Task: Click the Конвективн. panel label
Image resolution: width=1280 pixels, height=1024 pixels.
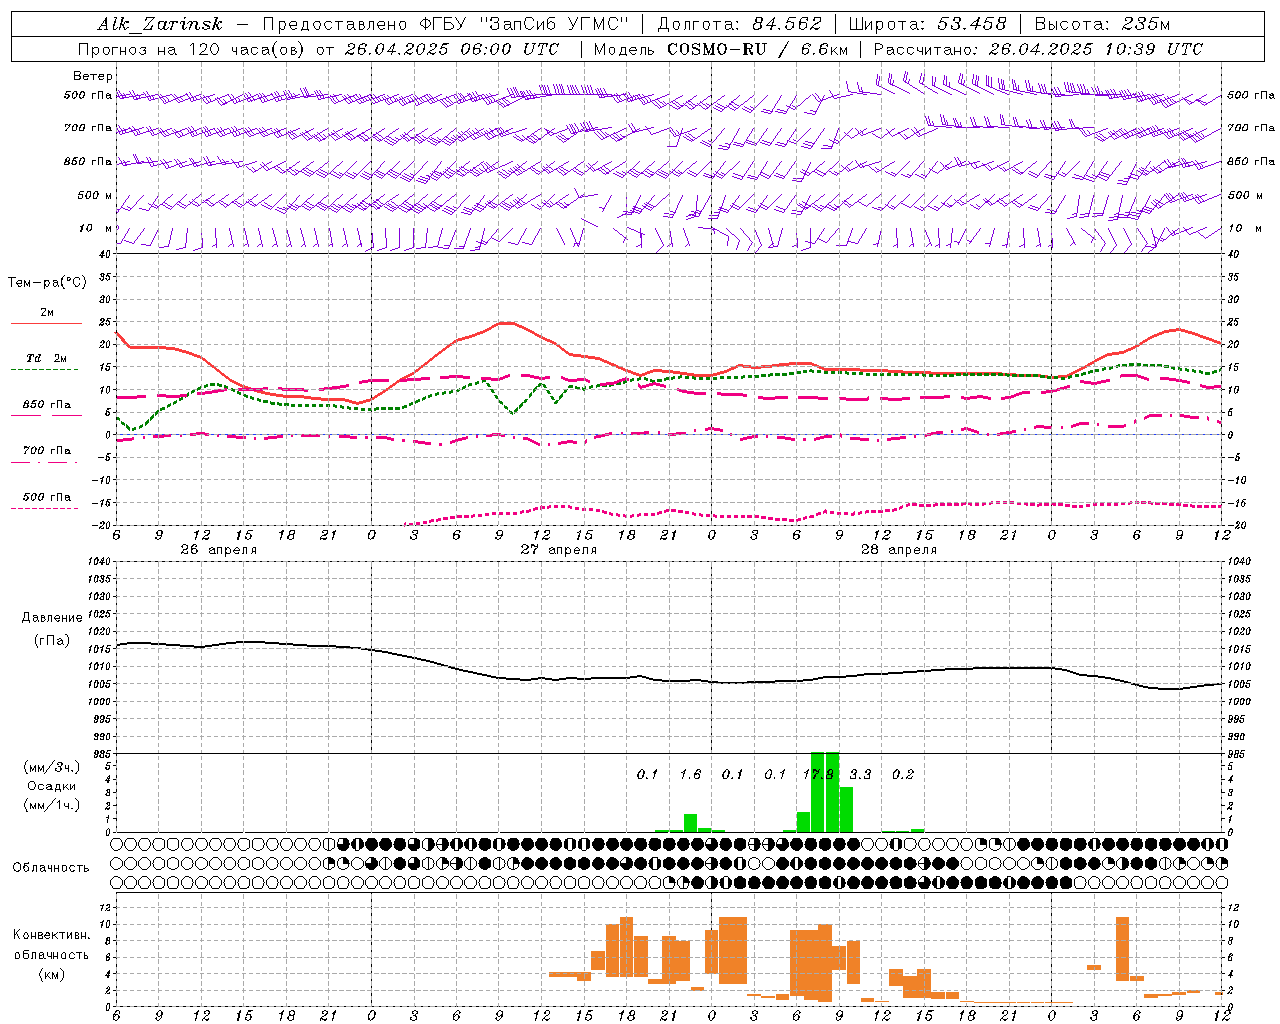Action: (x=51, y=935)
